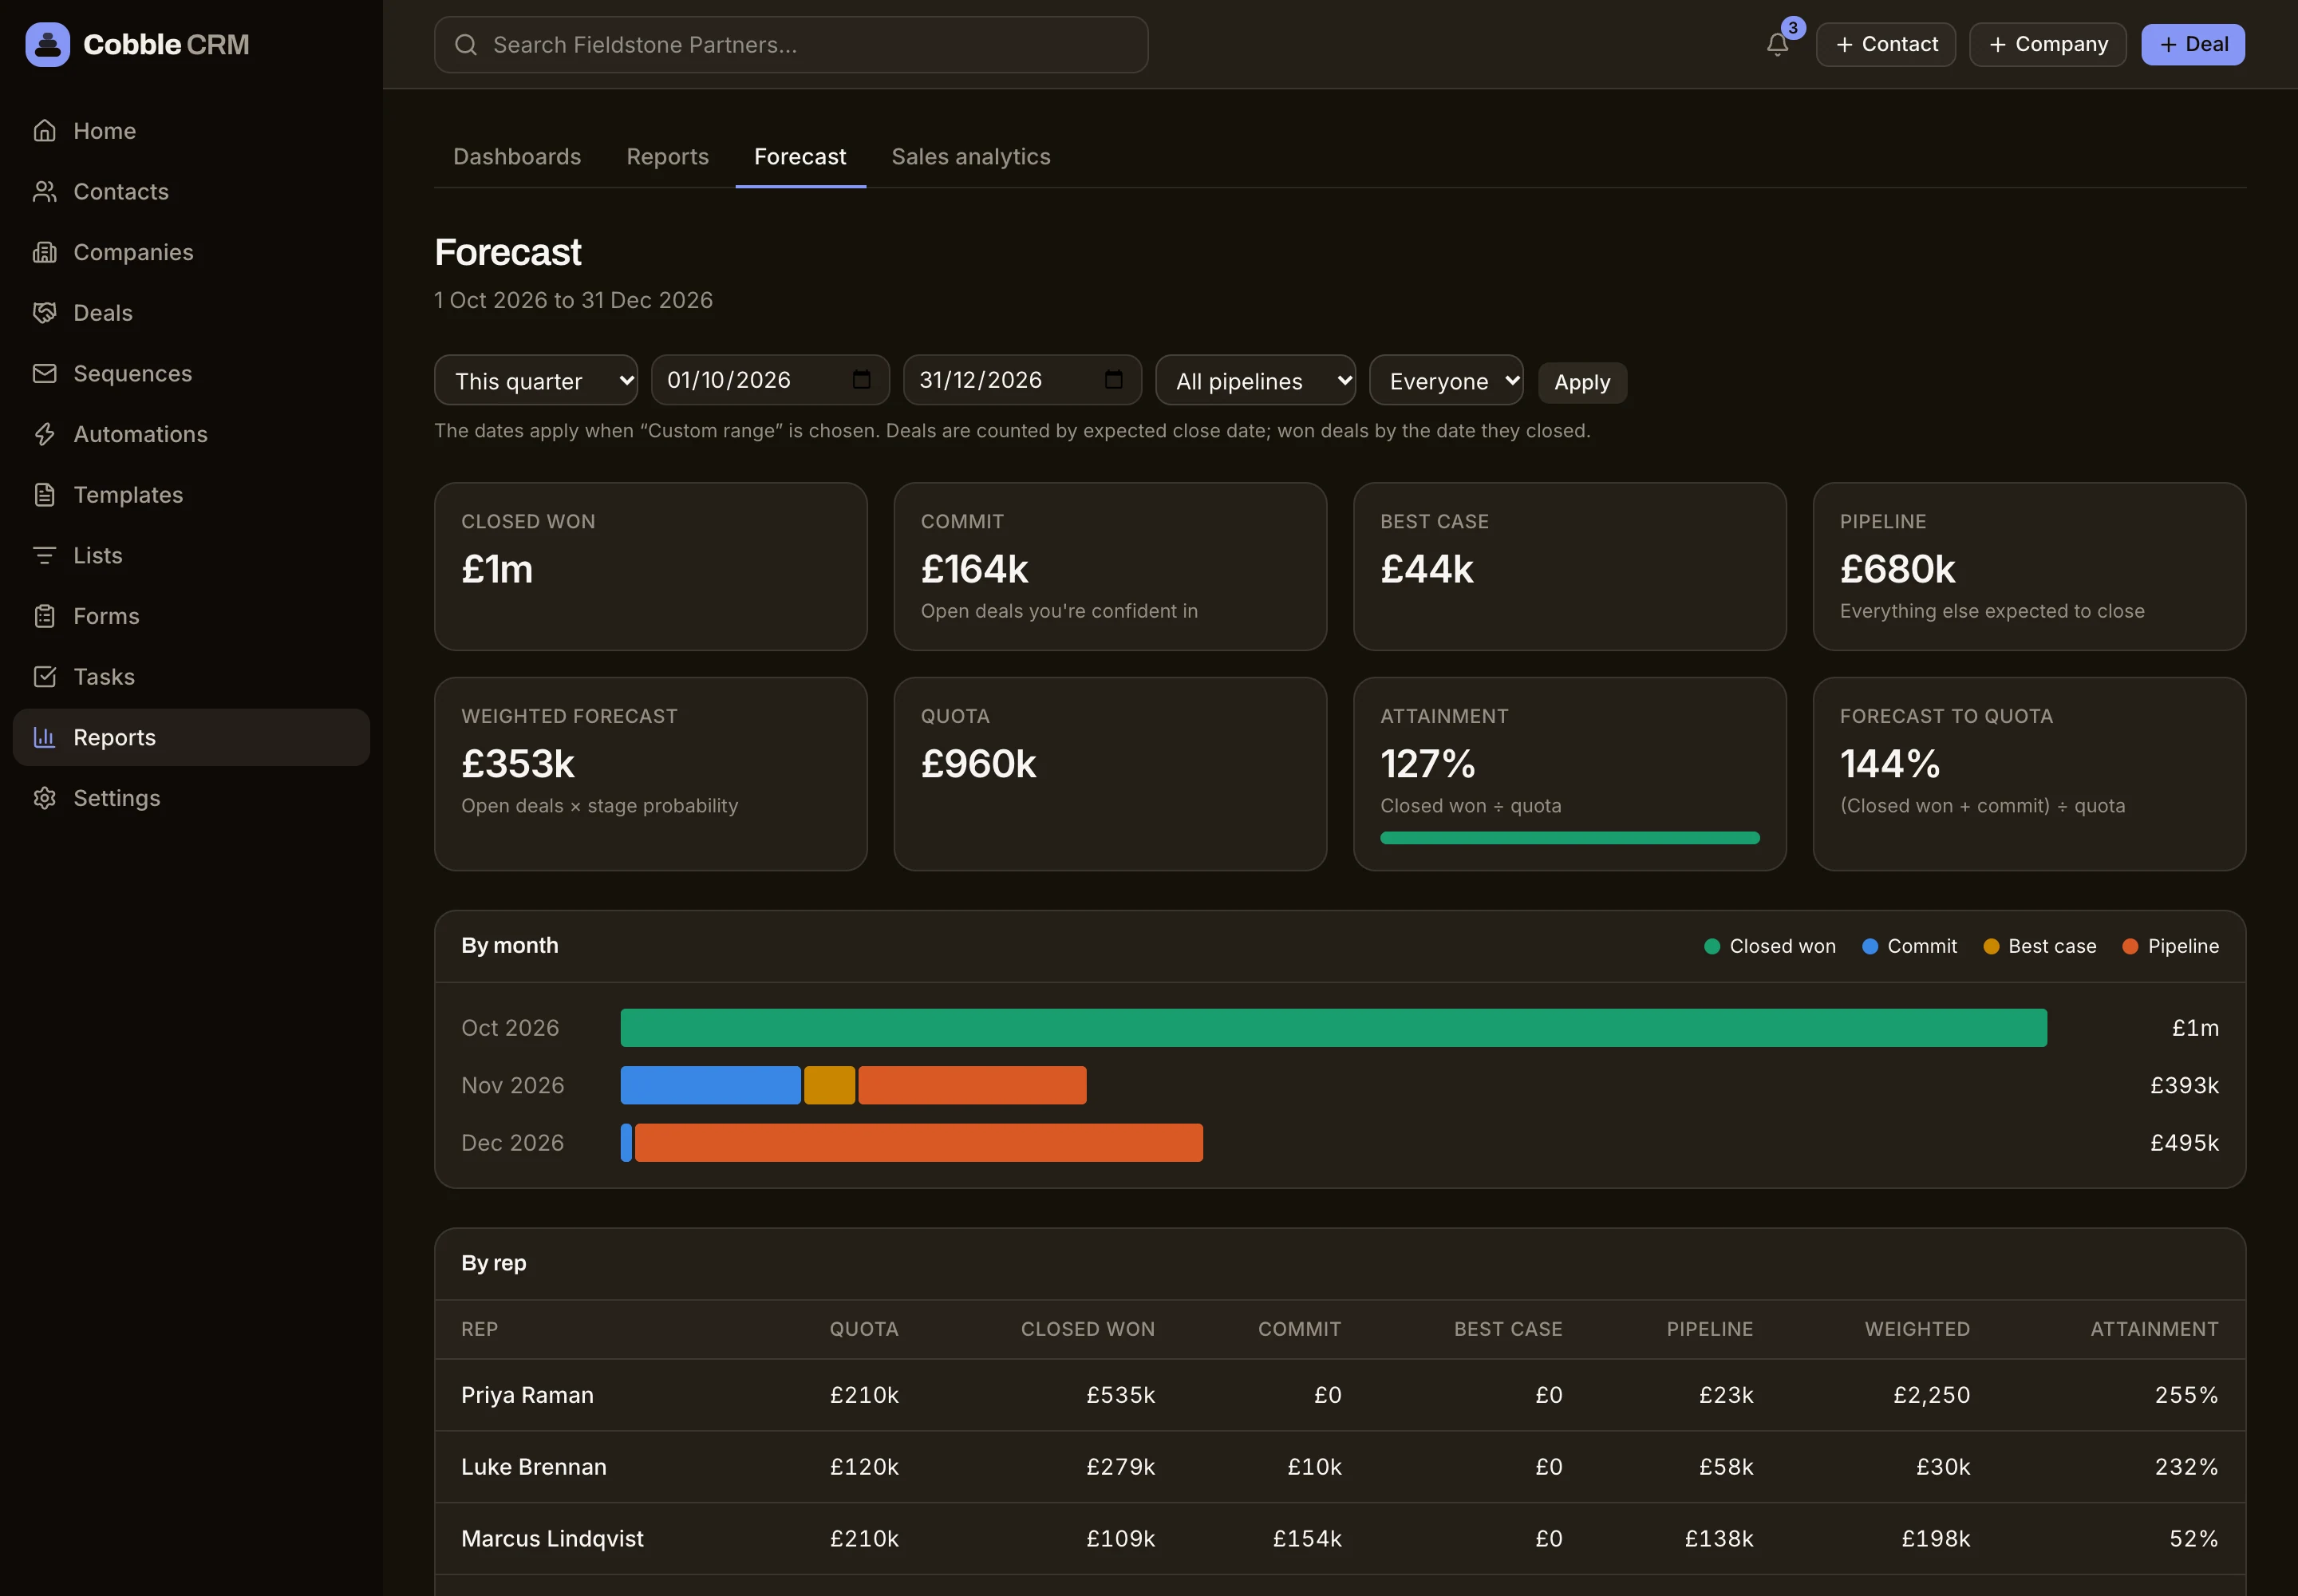
Task: Click the Deals handshake icon
Action: 44,313
